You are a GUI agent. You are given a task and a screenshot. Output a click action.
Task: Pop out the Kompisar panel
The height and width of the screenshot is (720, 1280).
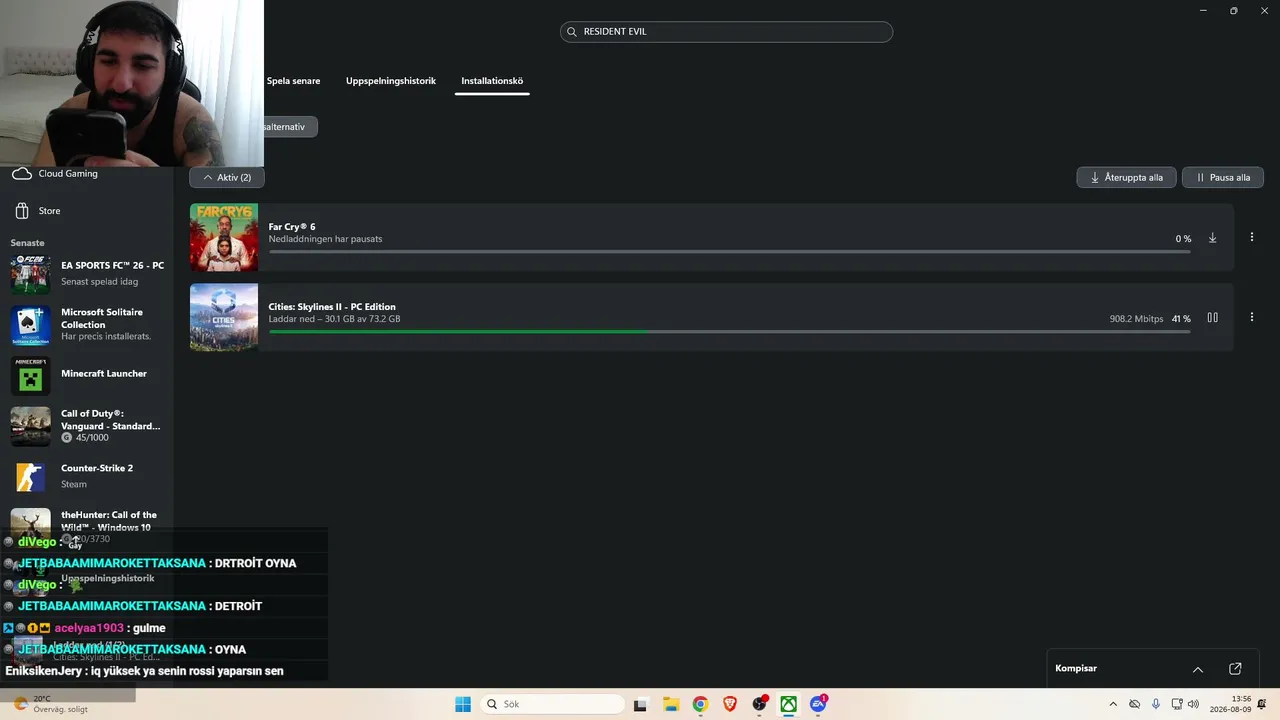(x=1235, y=669)
